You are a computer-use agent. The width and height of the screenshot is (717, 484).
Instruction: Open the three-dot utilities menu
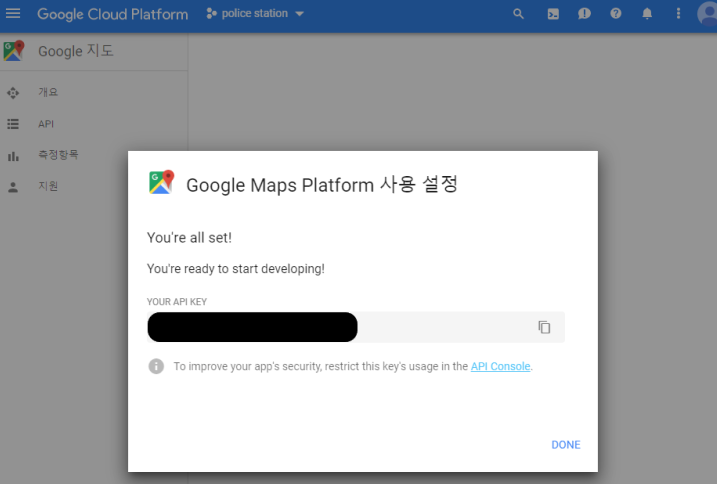pos(678,14)
